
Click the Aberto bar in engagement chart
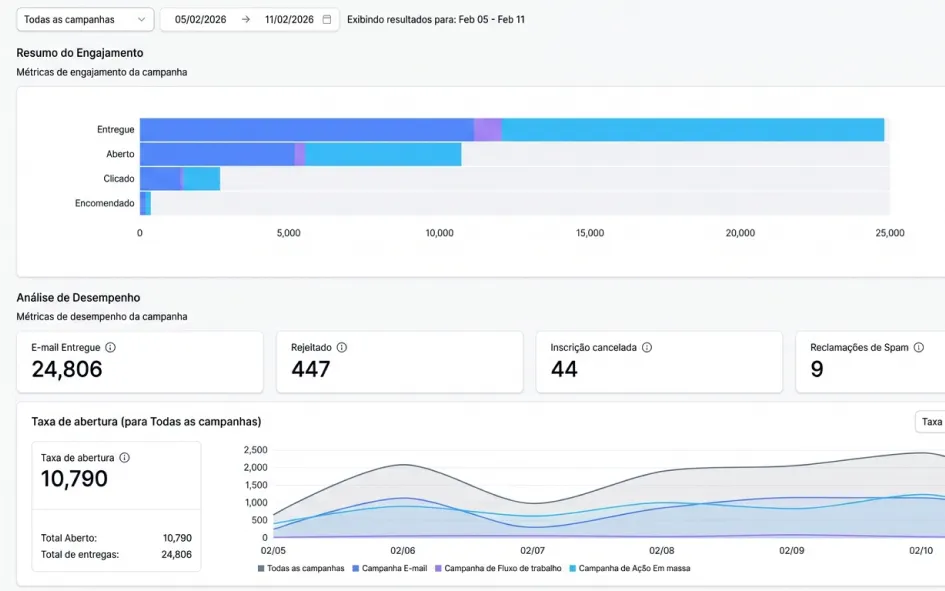[300, 154]
